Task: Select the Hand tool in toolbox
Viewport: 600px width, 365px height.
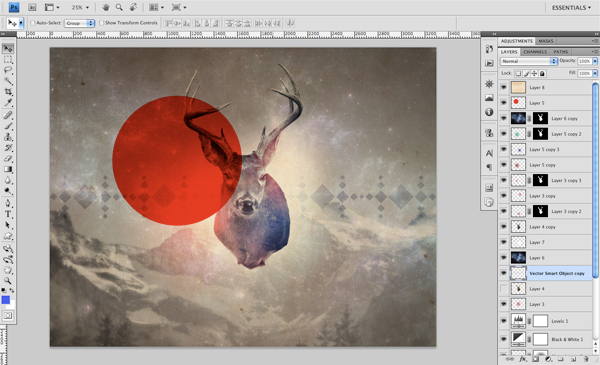Action: 8,270
